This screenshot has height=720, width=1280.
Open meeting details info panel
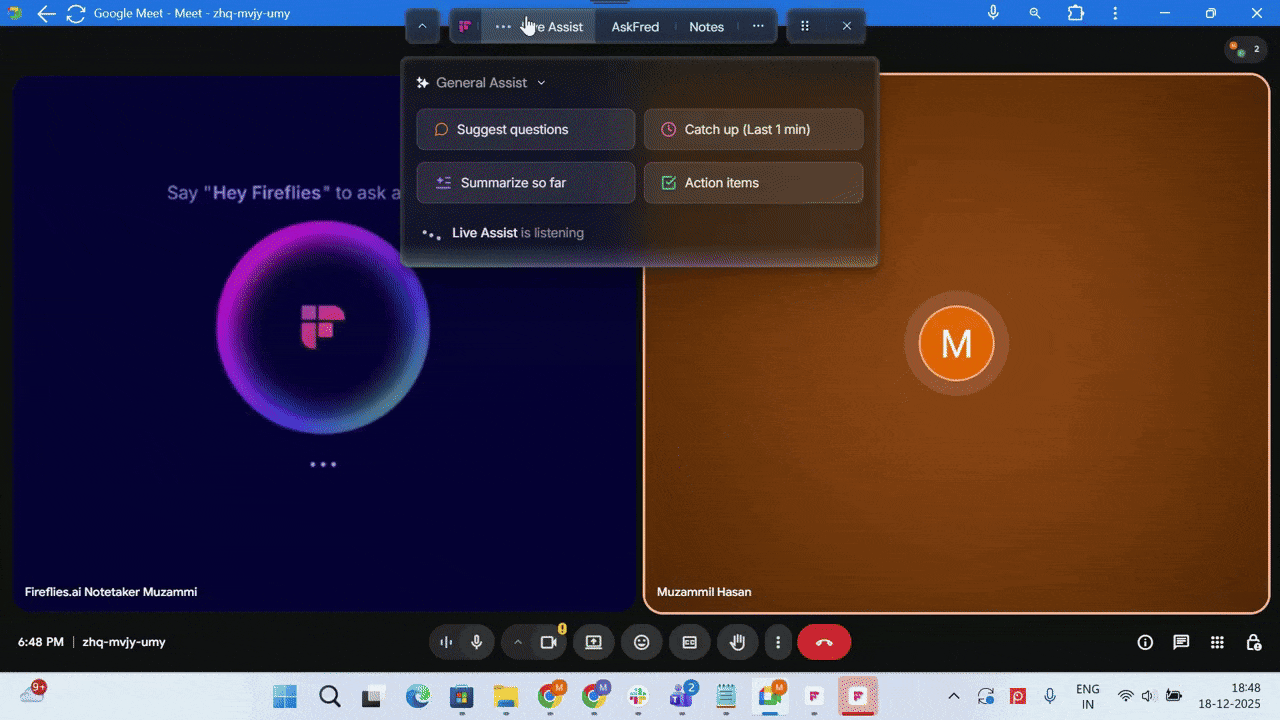(1145, 642)
